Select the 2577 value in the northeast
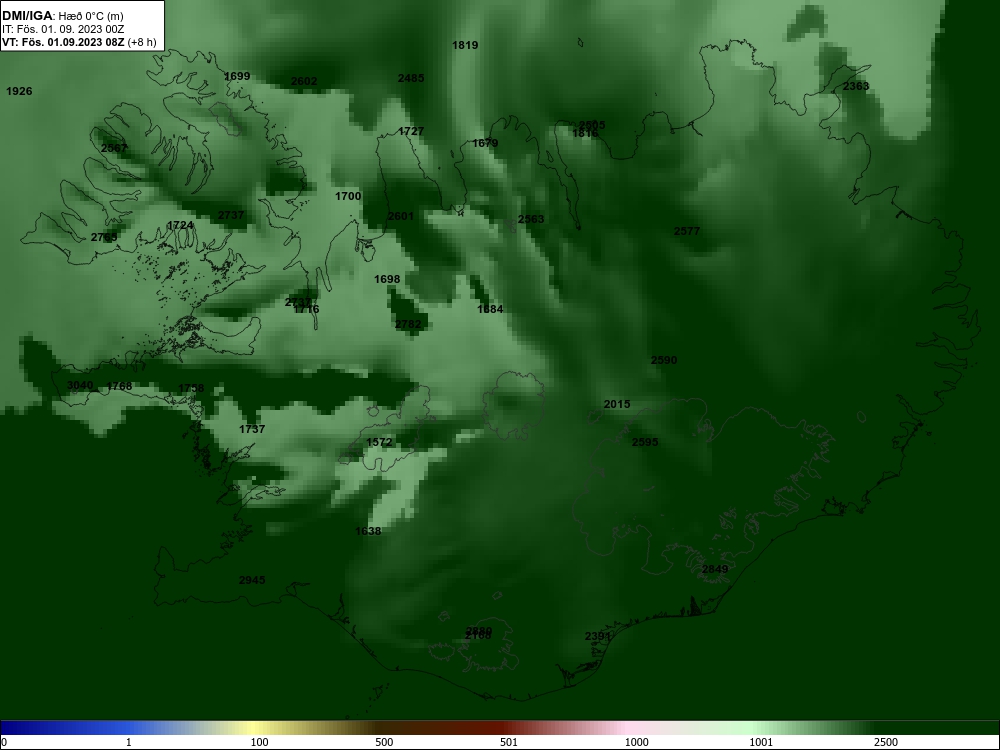 pos(687,231)
